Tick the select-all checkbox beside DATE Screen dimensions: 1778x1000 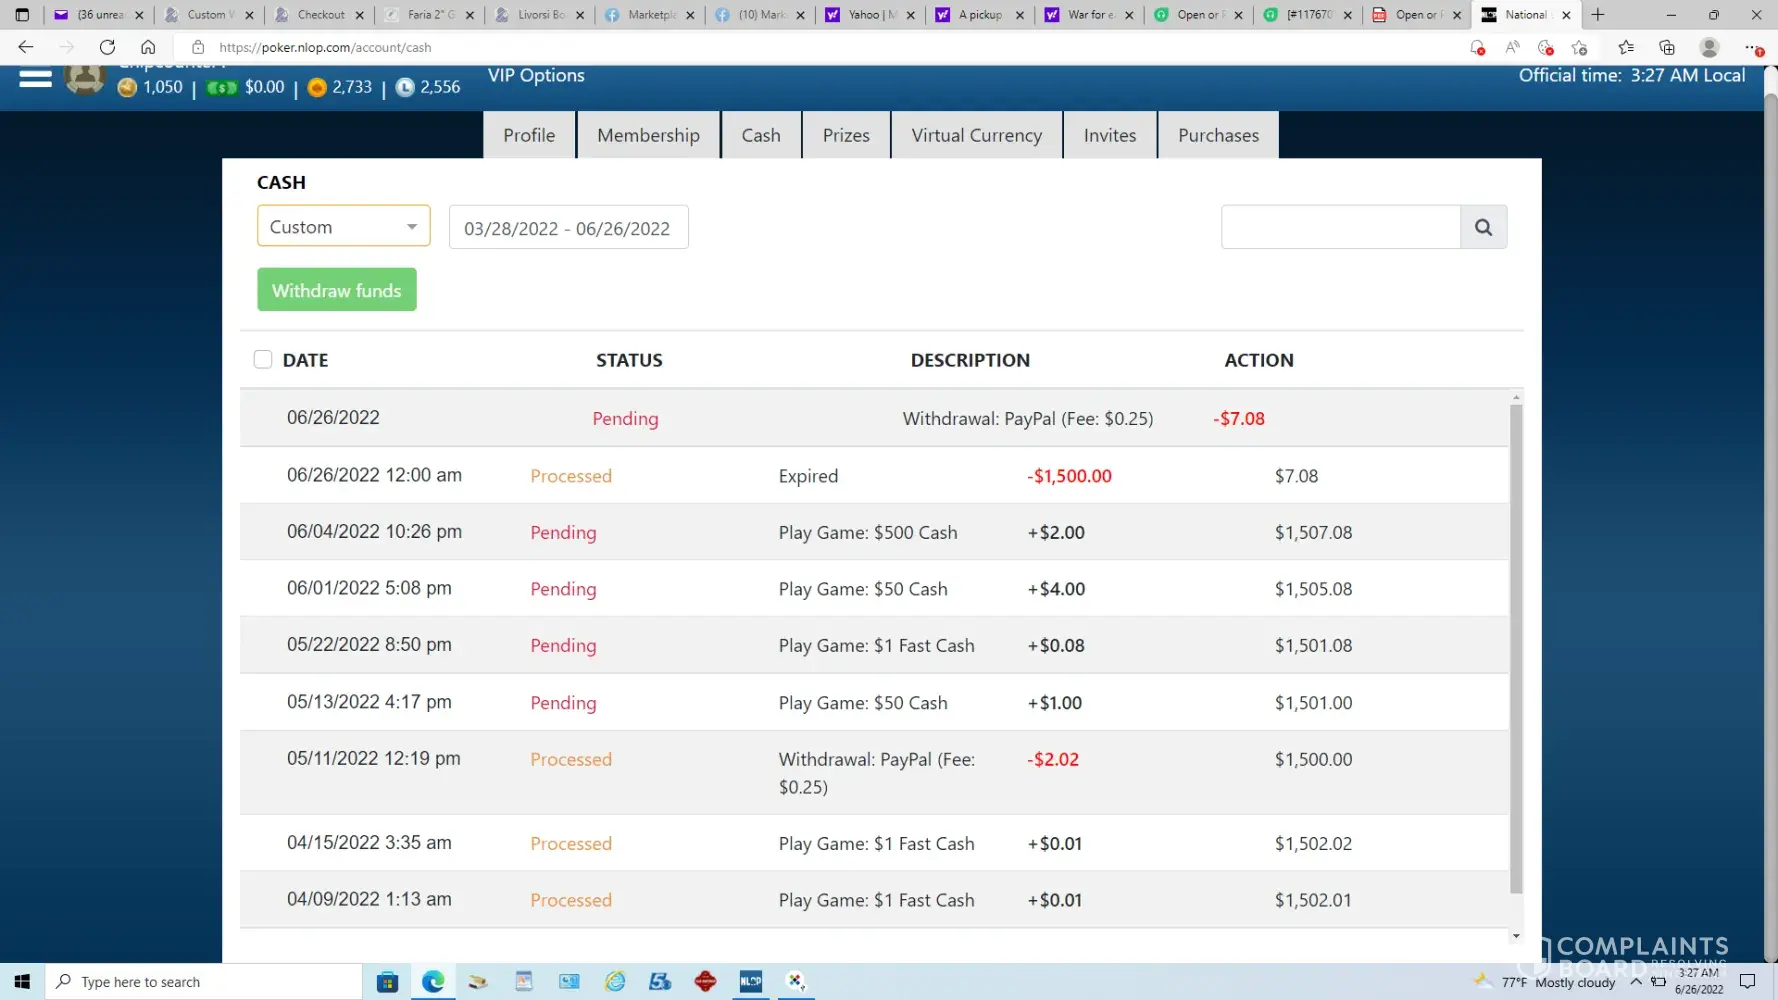point(263,360)
